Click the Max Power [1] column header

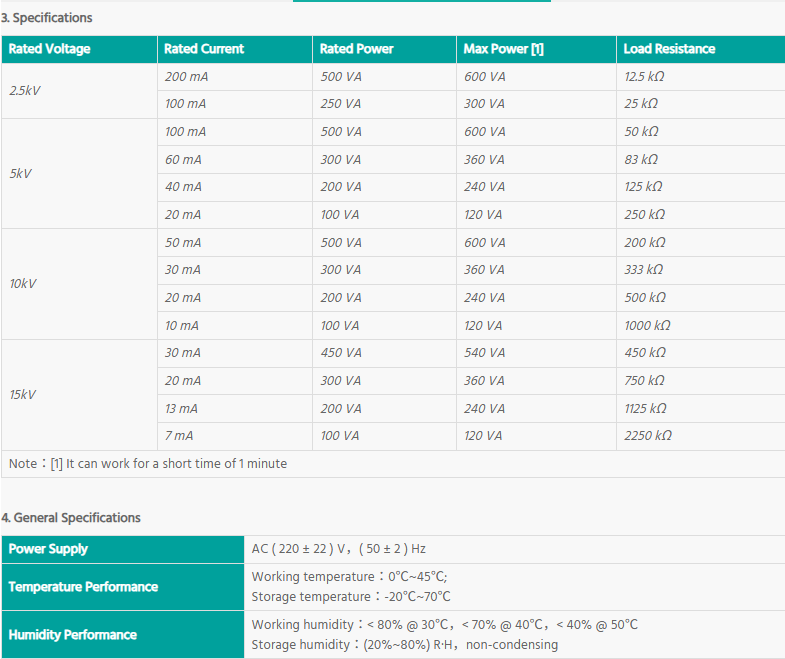point(503,49)
